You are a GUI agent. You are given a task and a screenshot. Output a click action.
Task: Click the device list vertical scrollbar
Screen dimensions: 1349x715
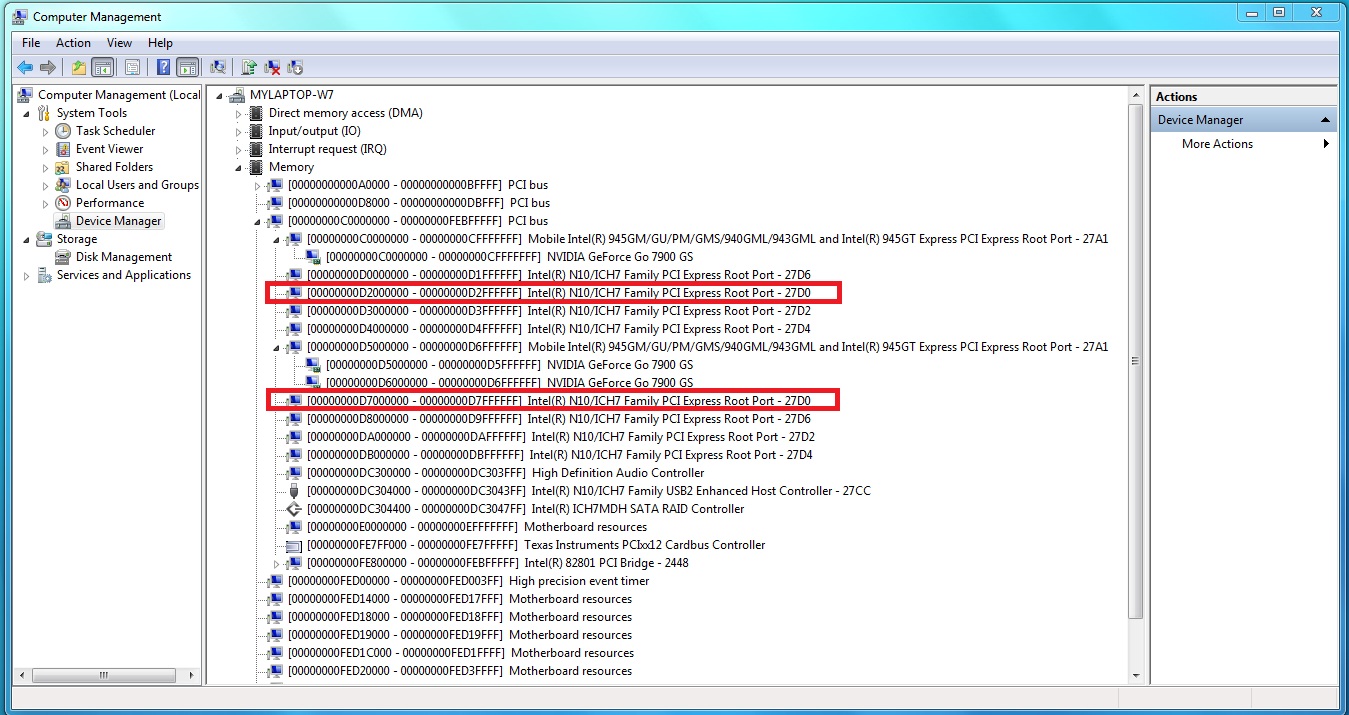click(x=1135, y=361)
